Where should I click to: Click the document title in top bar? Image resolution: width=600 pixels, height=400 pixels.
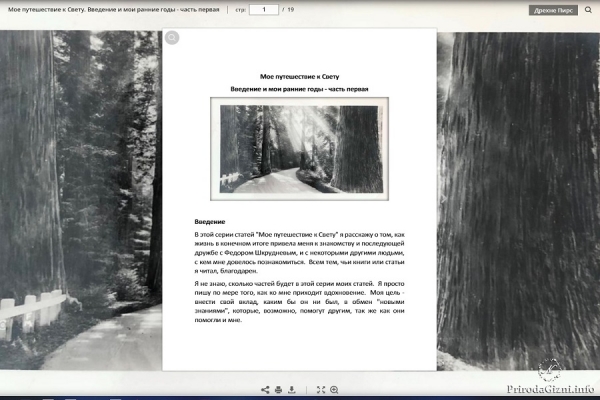(114, 10)
